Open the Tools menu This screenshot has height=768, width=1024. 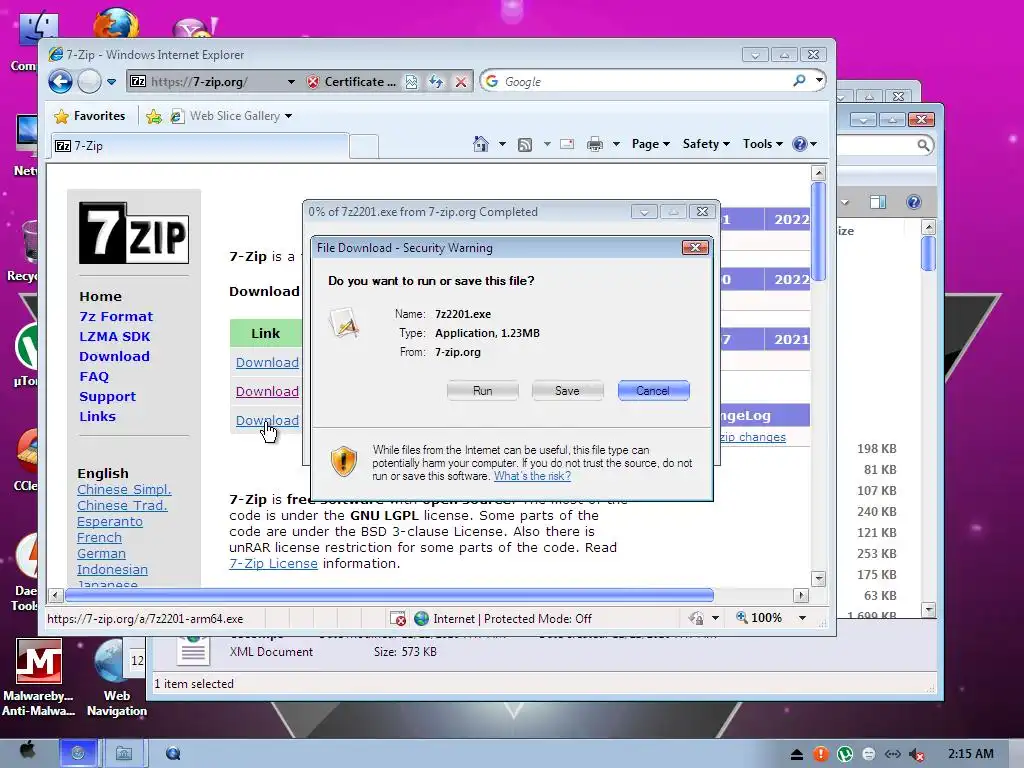tap(762, 144)
